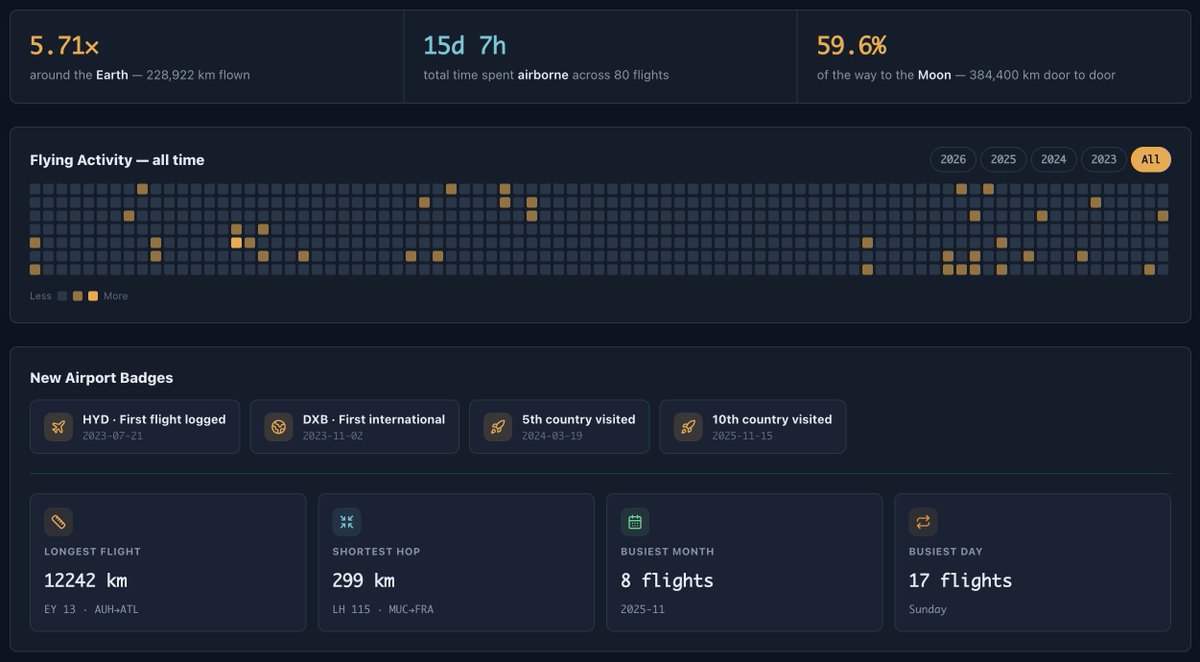
Task: Select the 2025 year filter
Action: click(1003, 159)
